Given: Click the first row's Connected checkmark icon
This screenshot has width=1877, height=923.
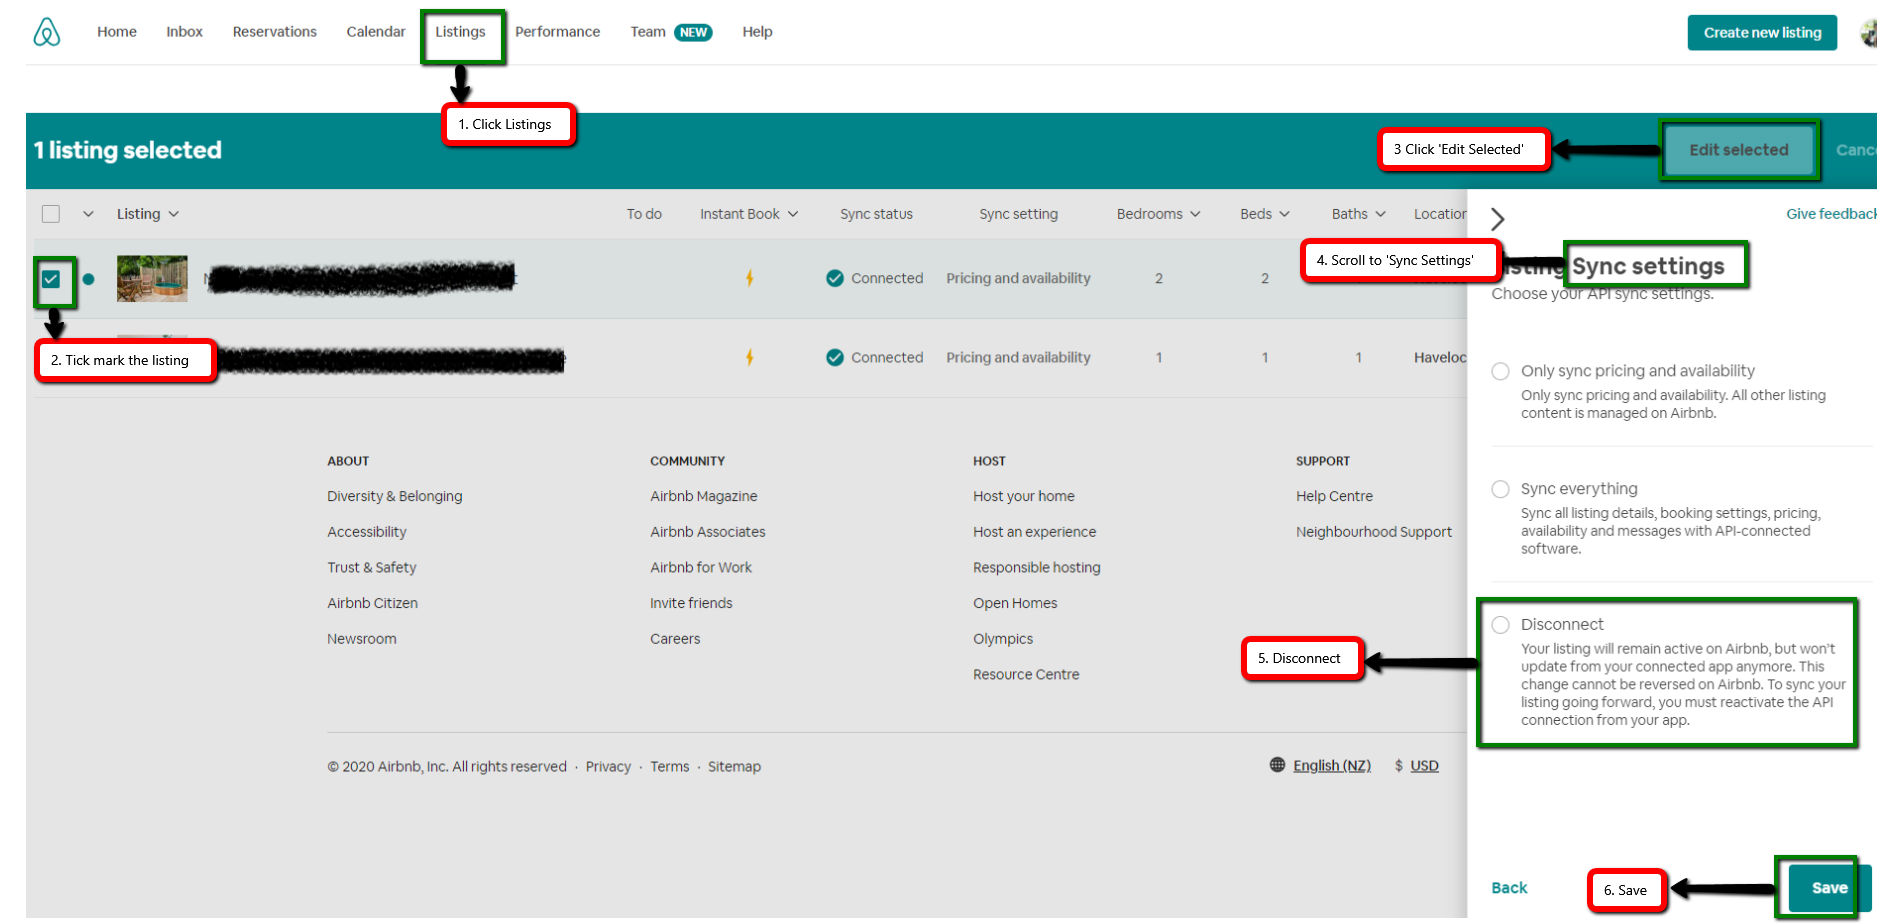Looking at the screenshot, I should 835,278.
